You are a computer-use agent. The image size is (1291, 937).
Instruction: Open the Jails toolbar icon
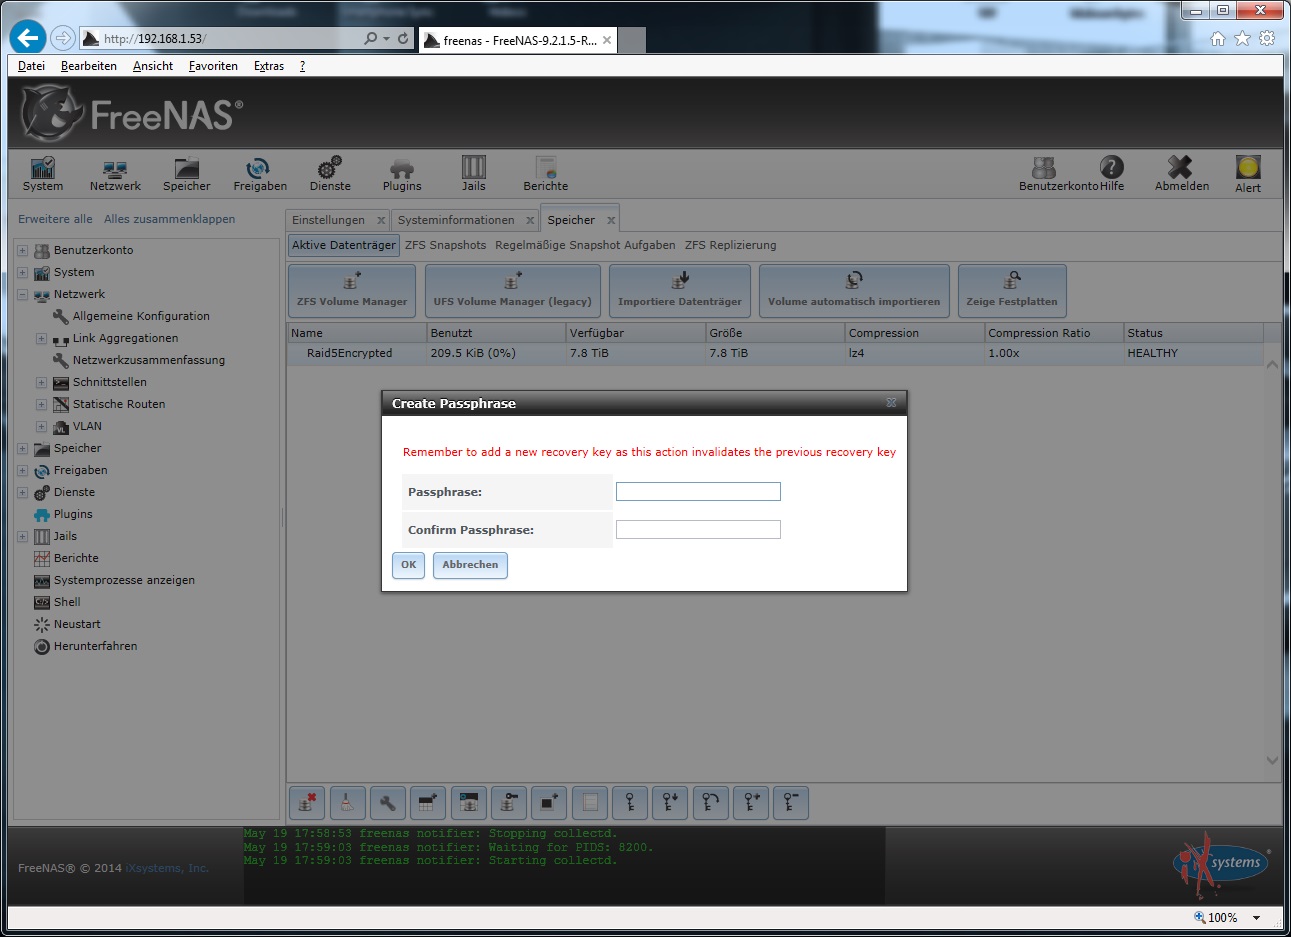[474, 174]
